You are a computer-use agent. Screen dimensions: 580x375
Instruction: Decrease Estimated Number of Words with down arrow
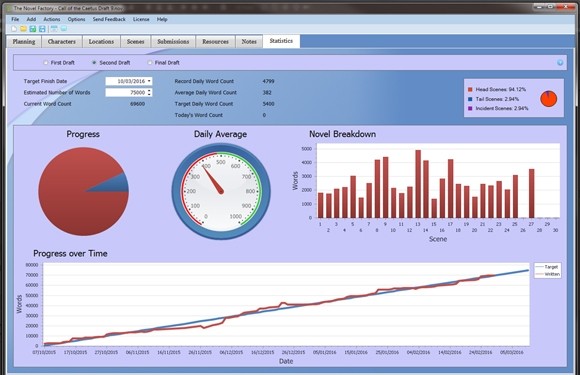149,94
